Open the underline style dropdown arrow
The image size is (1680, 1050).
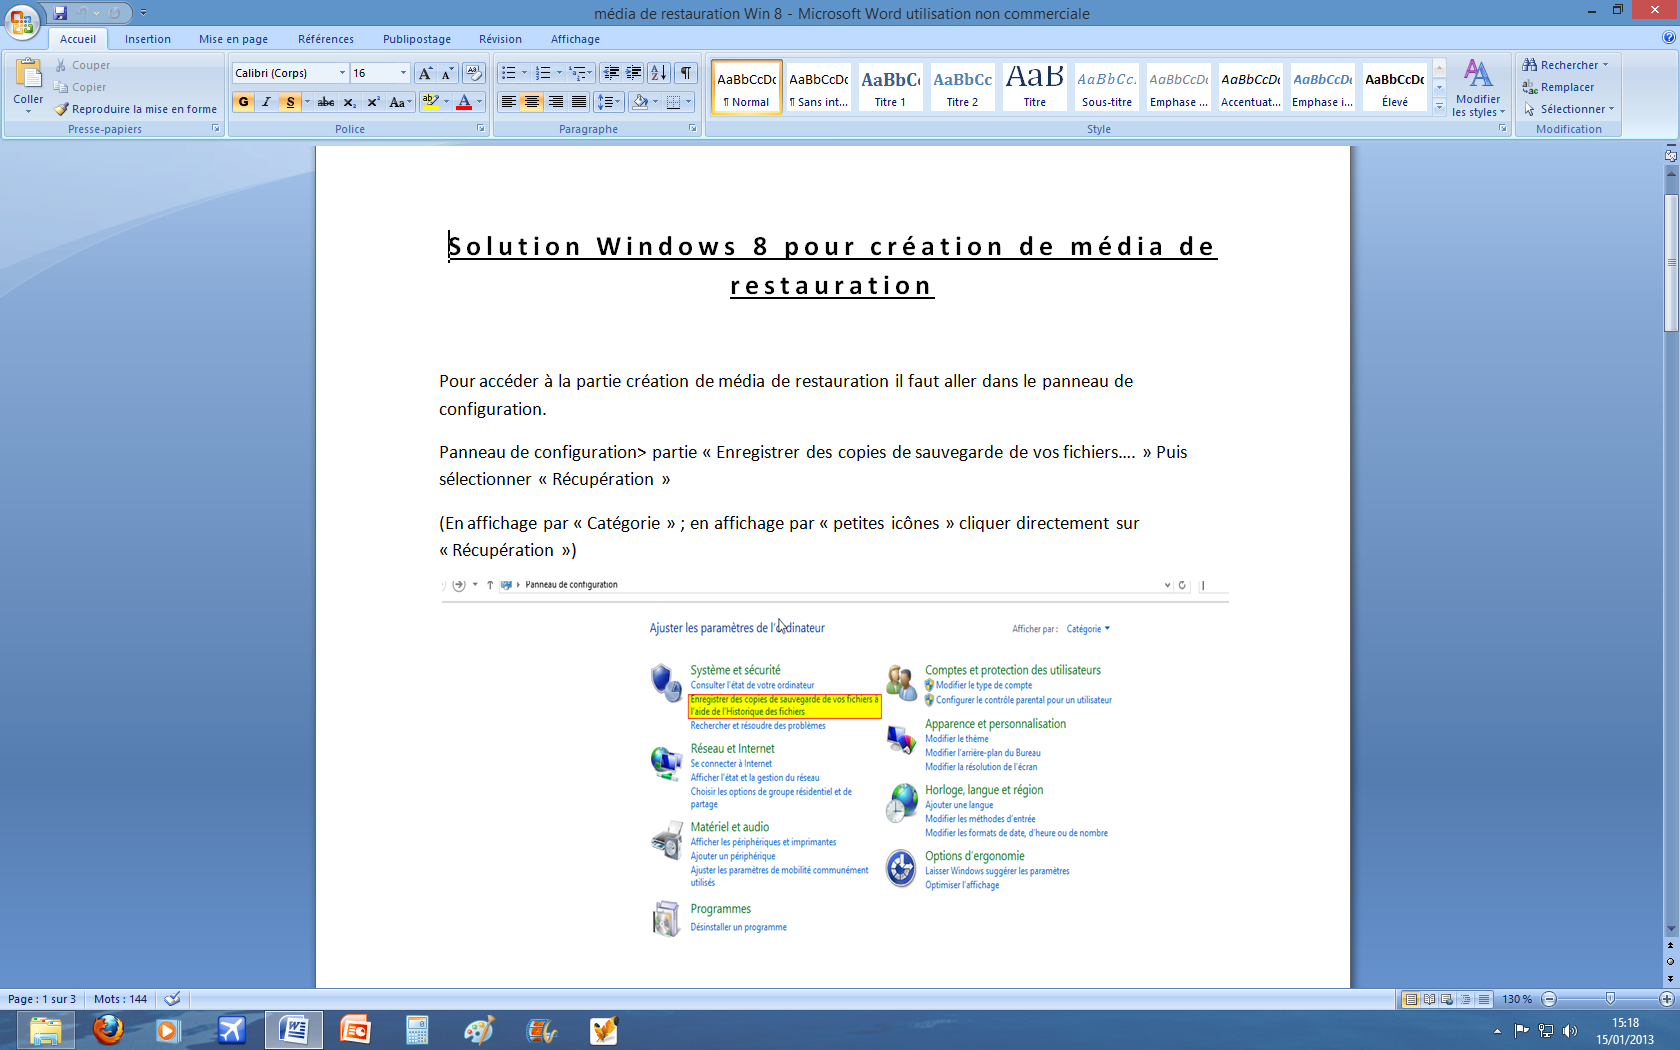(307, 102)
